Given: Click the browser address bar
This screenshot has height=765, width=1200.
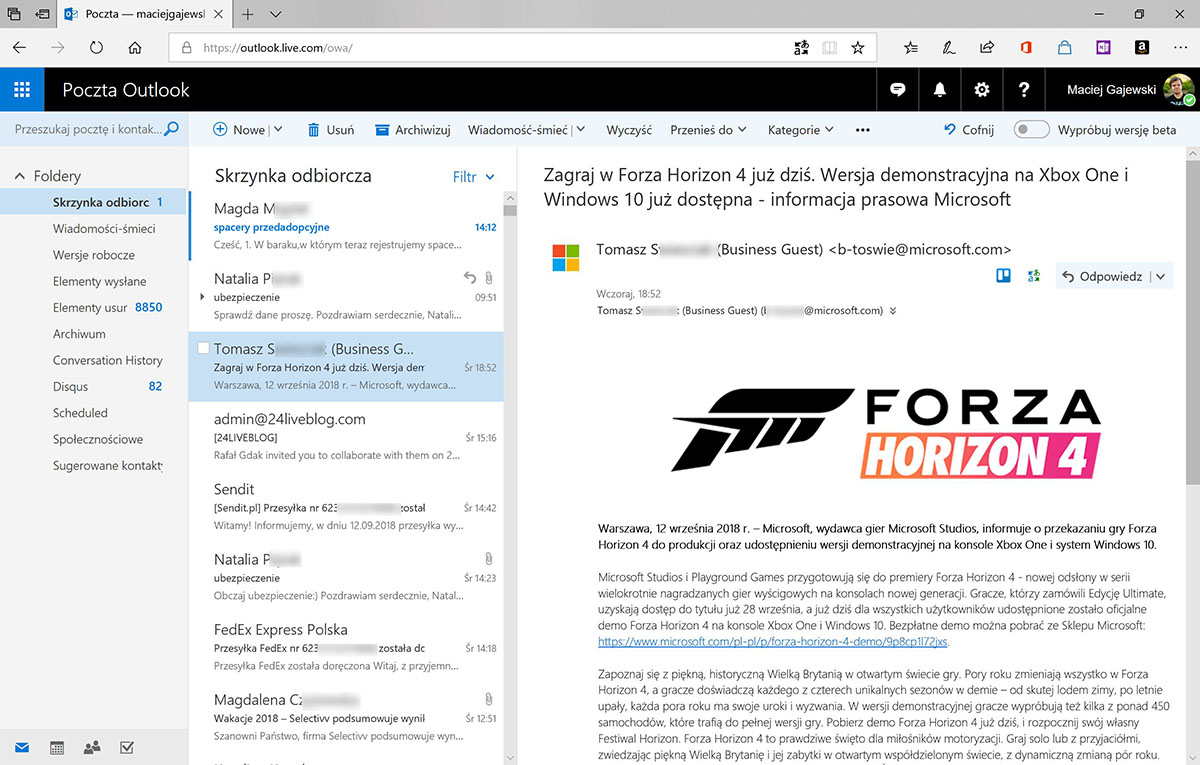Looking at the screenshot, I should (x=520, y=47).
